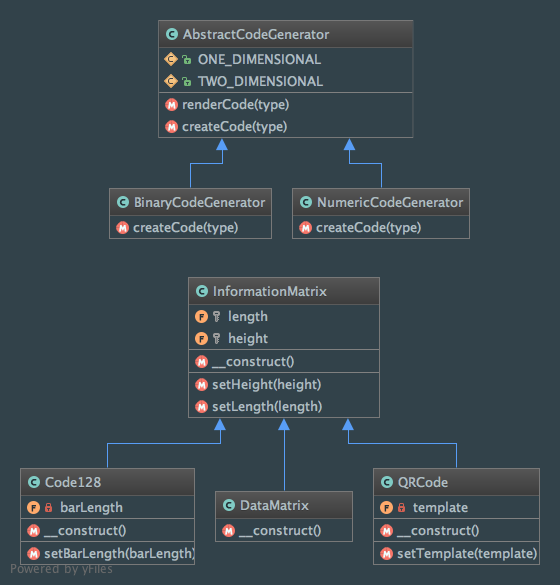Viewport: 560px width, 585px height.
Task: Click the class icon beside AbstractCodeGenerator
Action: click(172, 34)
